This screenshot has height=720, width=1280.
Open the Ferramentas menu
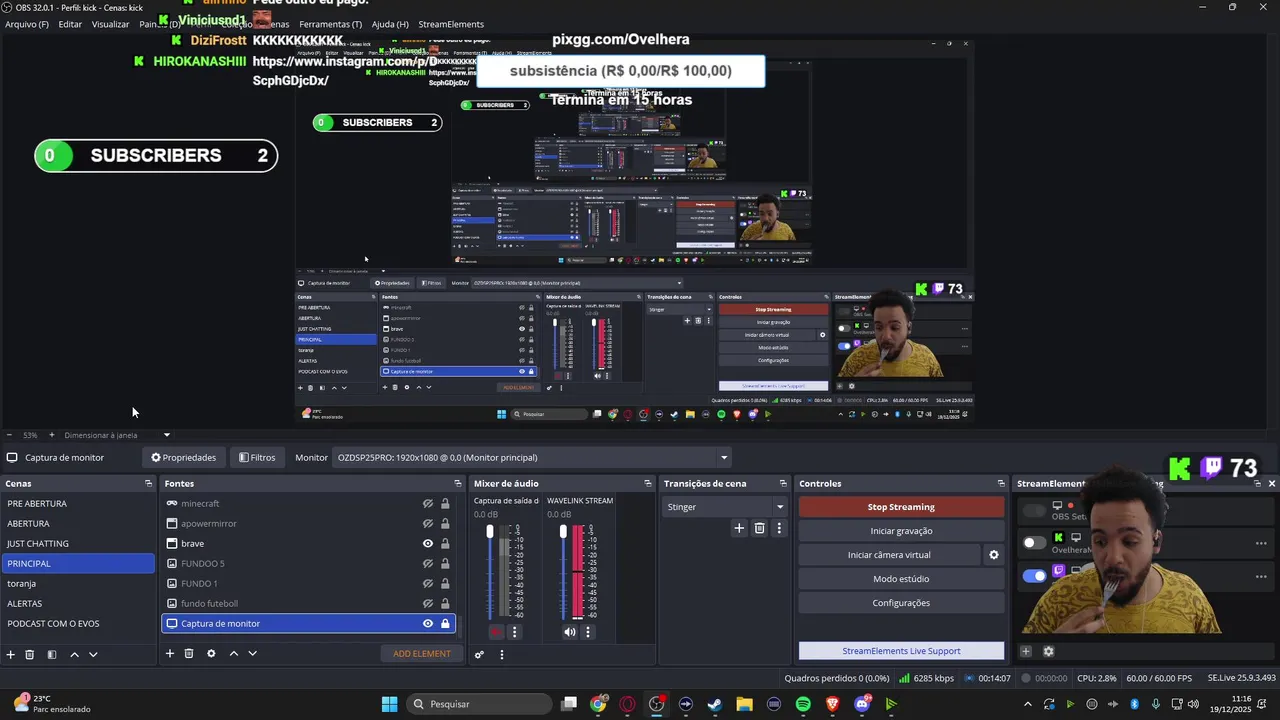330,24
